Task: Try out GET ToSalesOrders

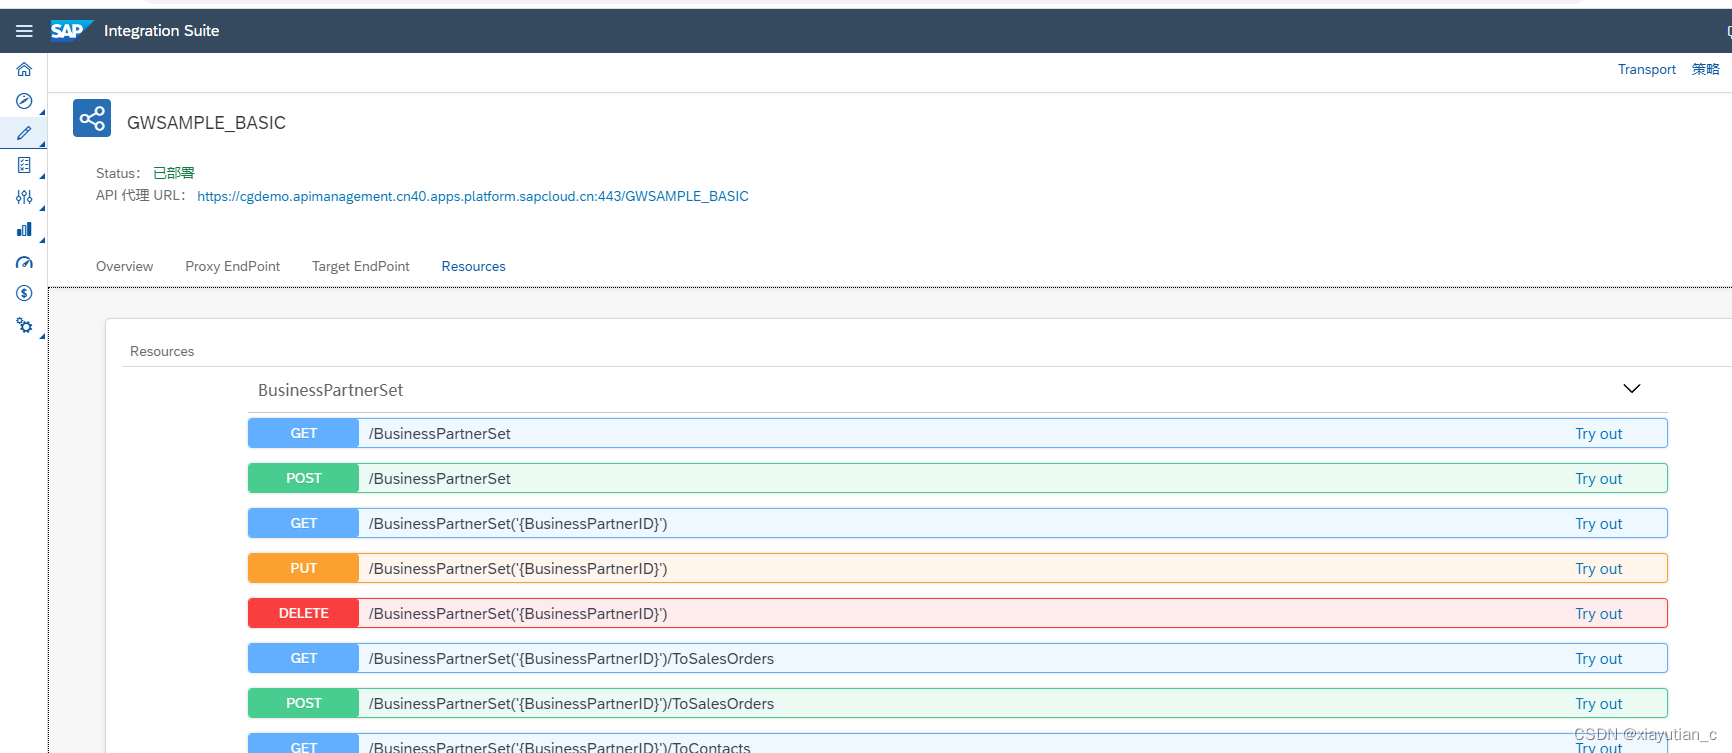Action: coord(1598,659)
